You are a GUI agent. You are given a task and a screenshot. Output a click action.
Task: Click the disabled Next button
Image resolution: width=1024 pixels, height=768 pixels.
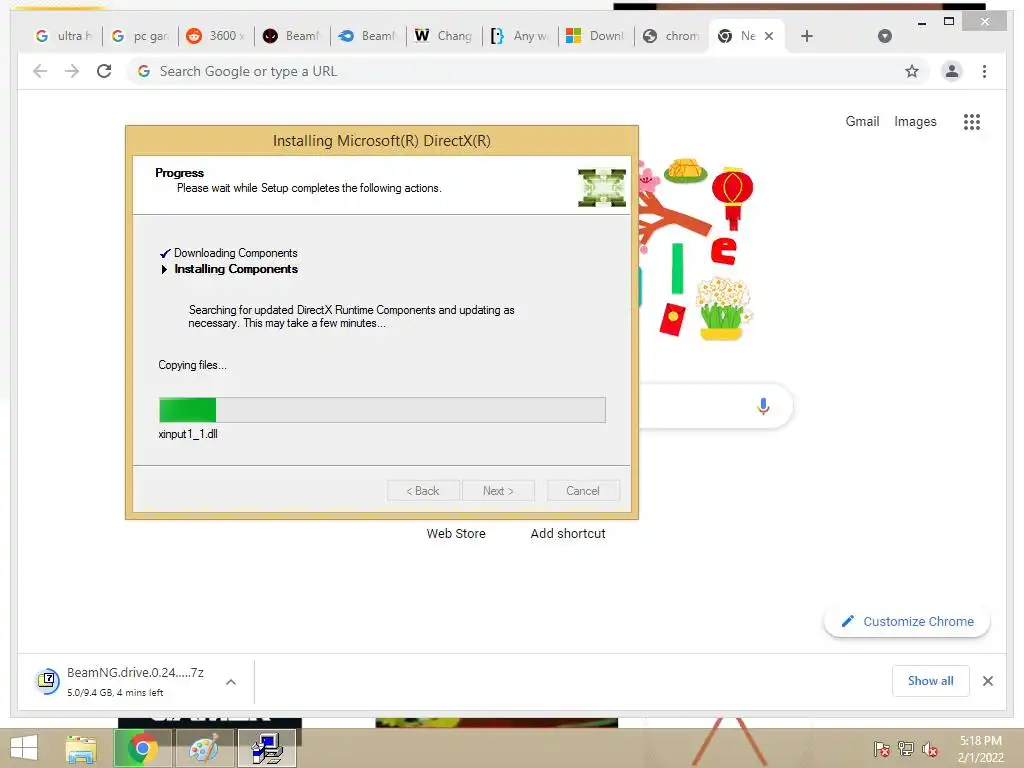pos(498,490)
